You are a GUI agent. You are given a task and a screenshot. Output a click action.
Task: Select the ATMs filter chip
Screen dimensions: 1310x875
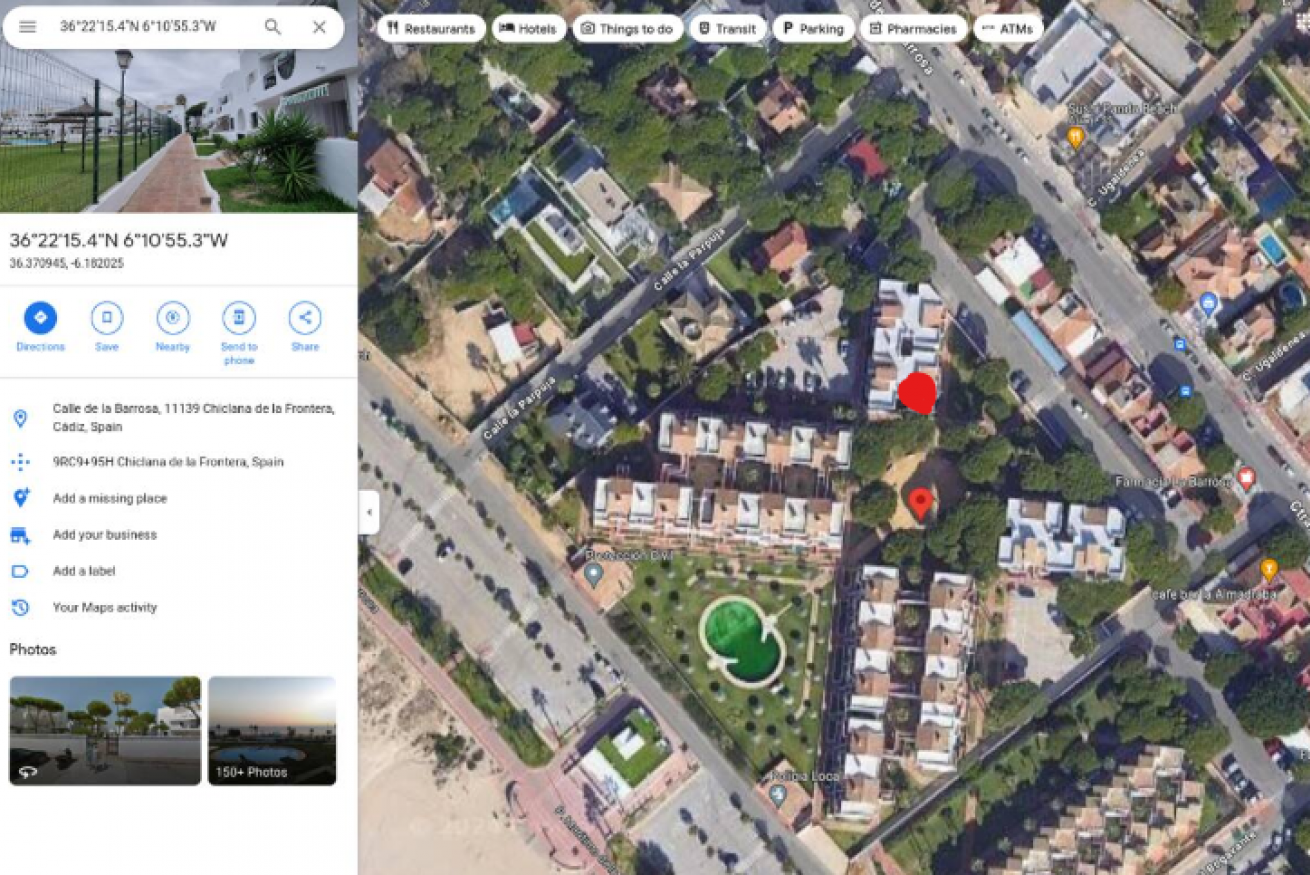click(1008, 29)
